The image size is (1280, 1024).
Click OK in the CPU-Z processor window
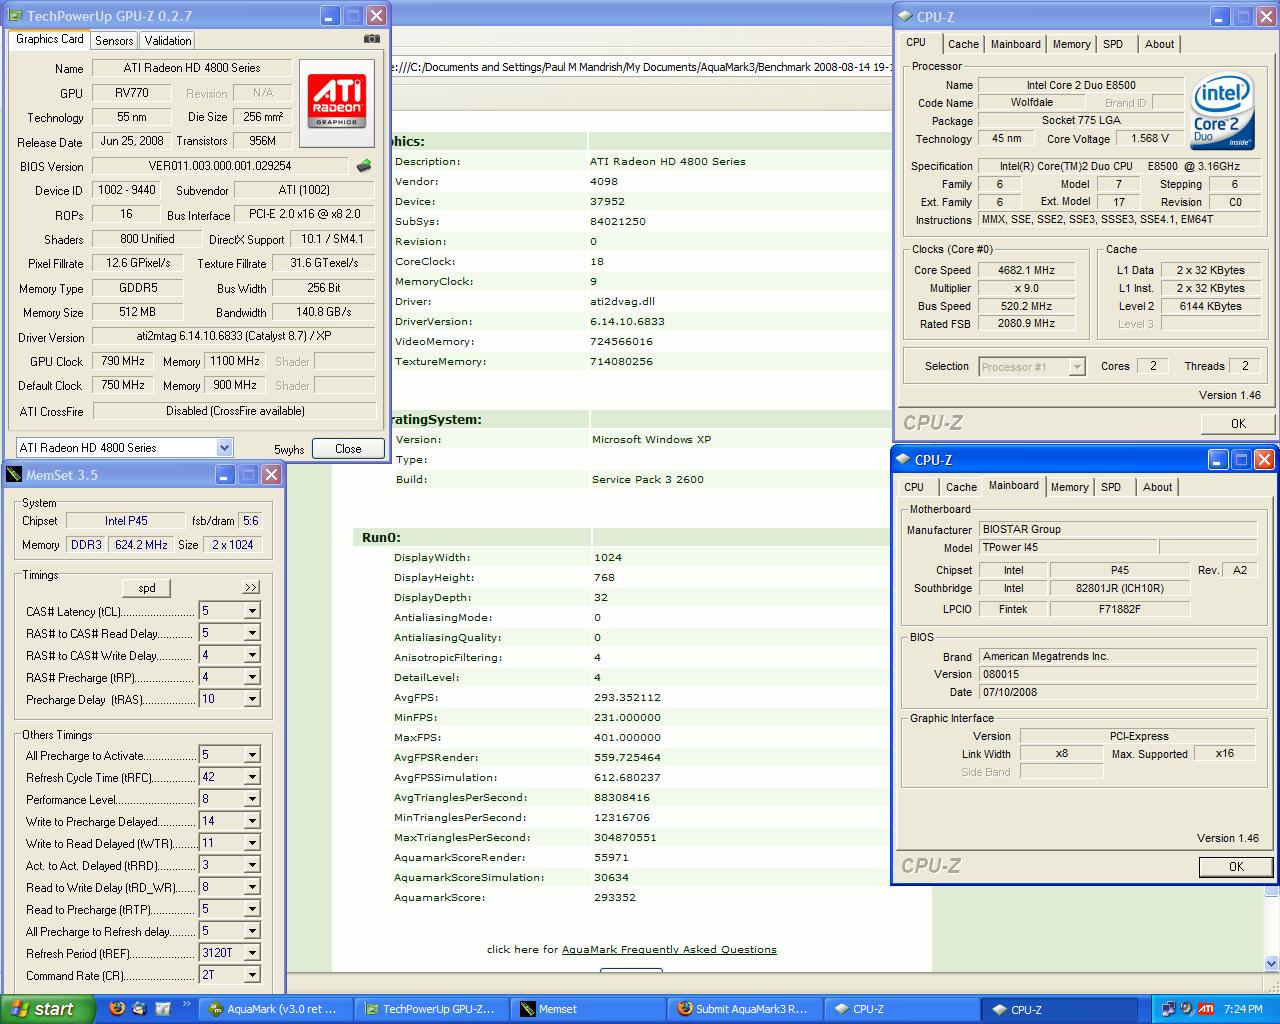pos(1237,423)
